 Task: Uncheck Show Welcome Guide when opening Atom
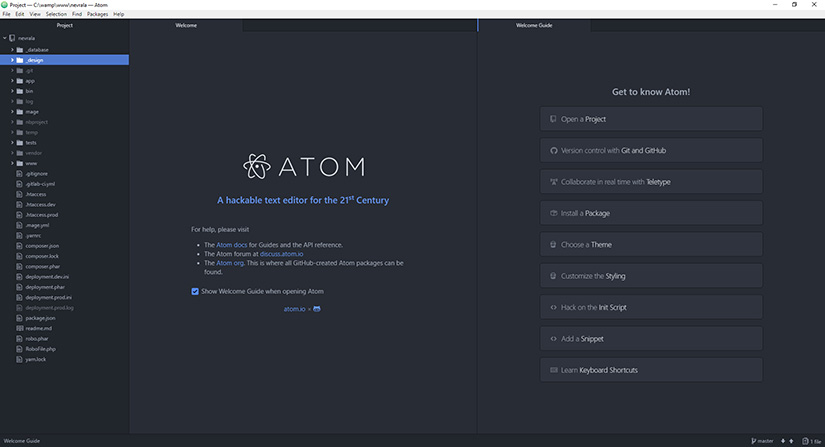(195, 291)
